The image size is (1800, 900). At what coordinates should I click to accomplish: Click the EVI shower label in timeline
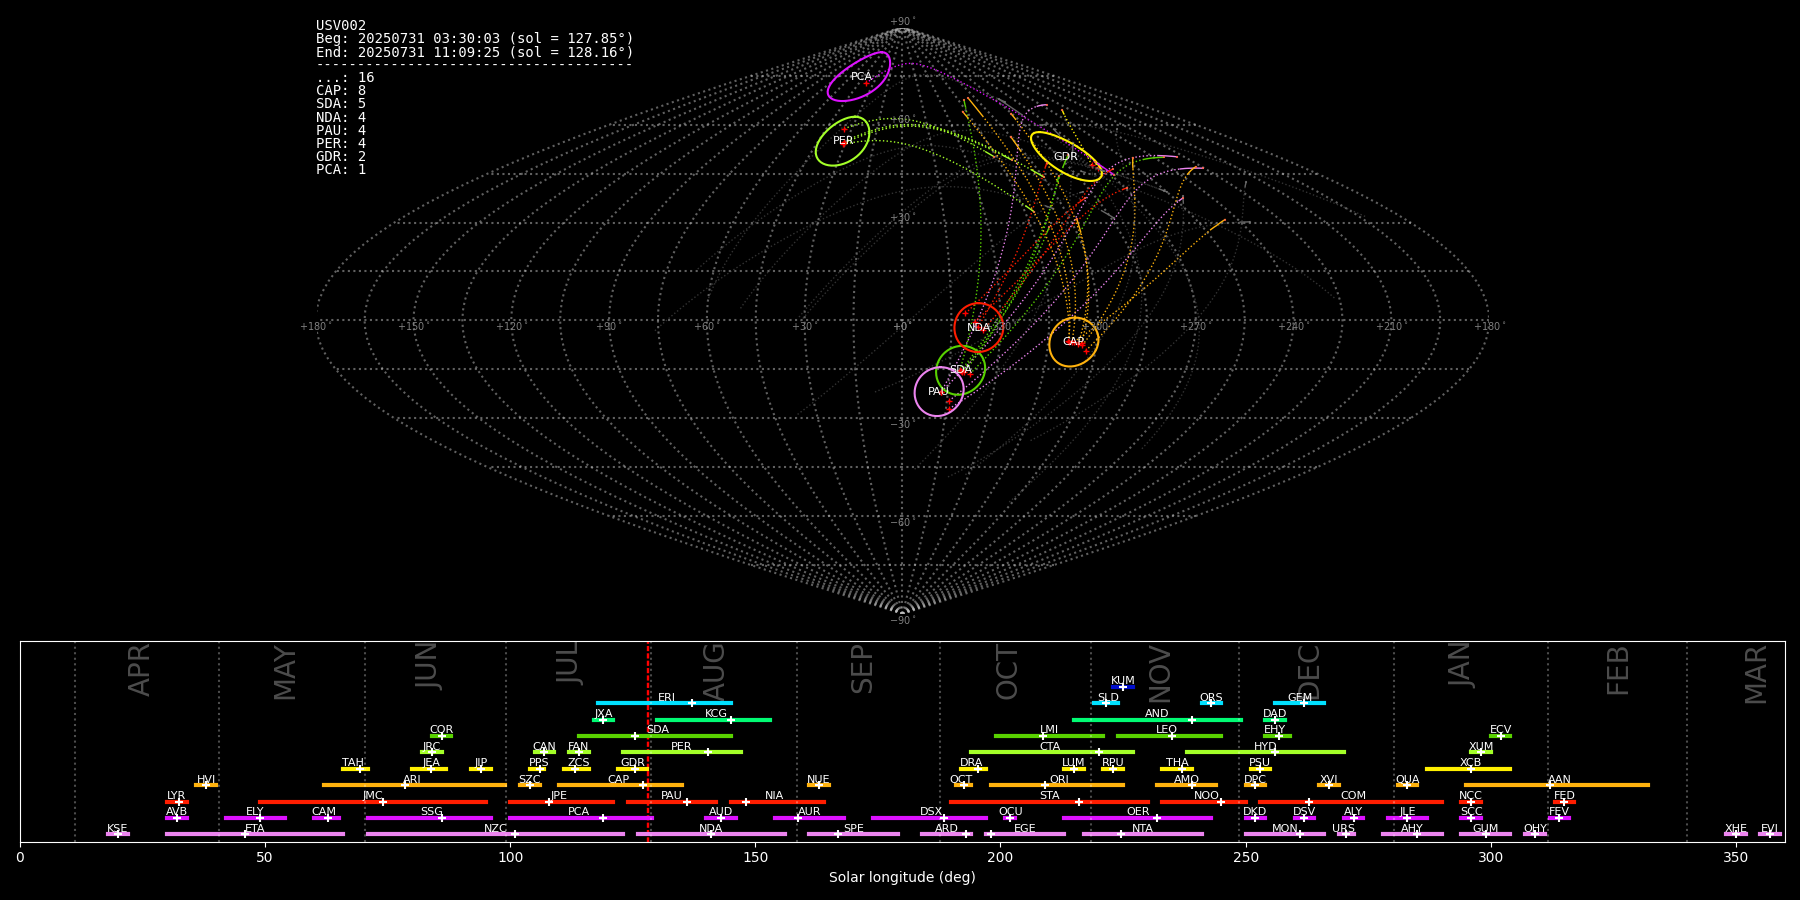[1769, 829]
